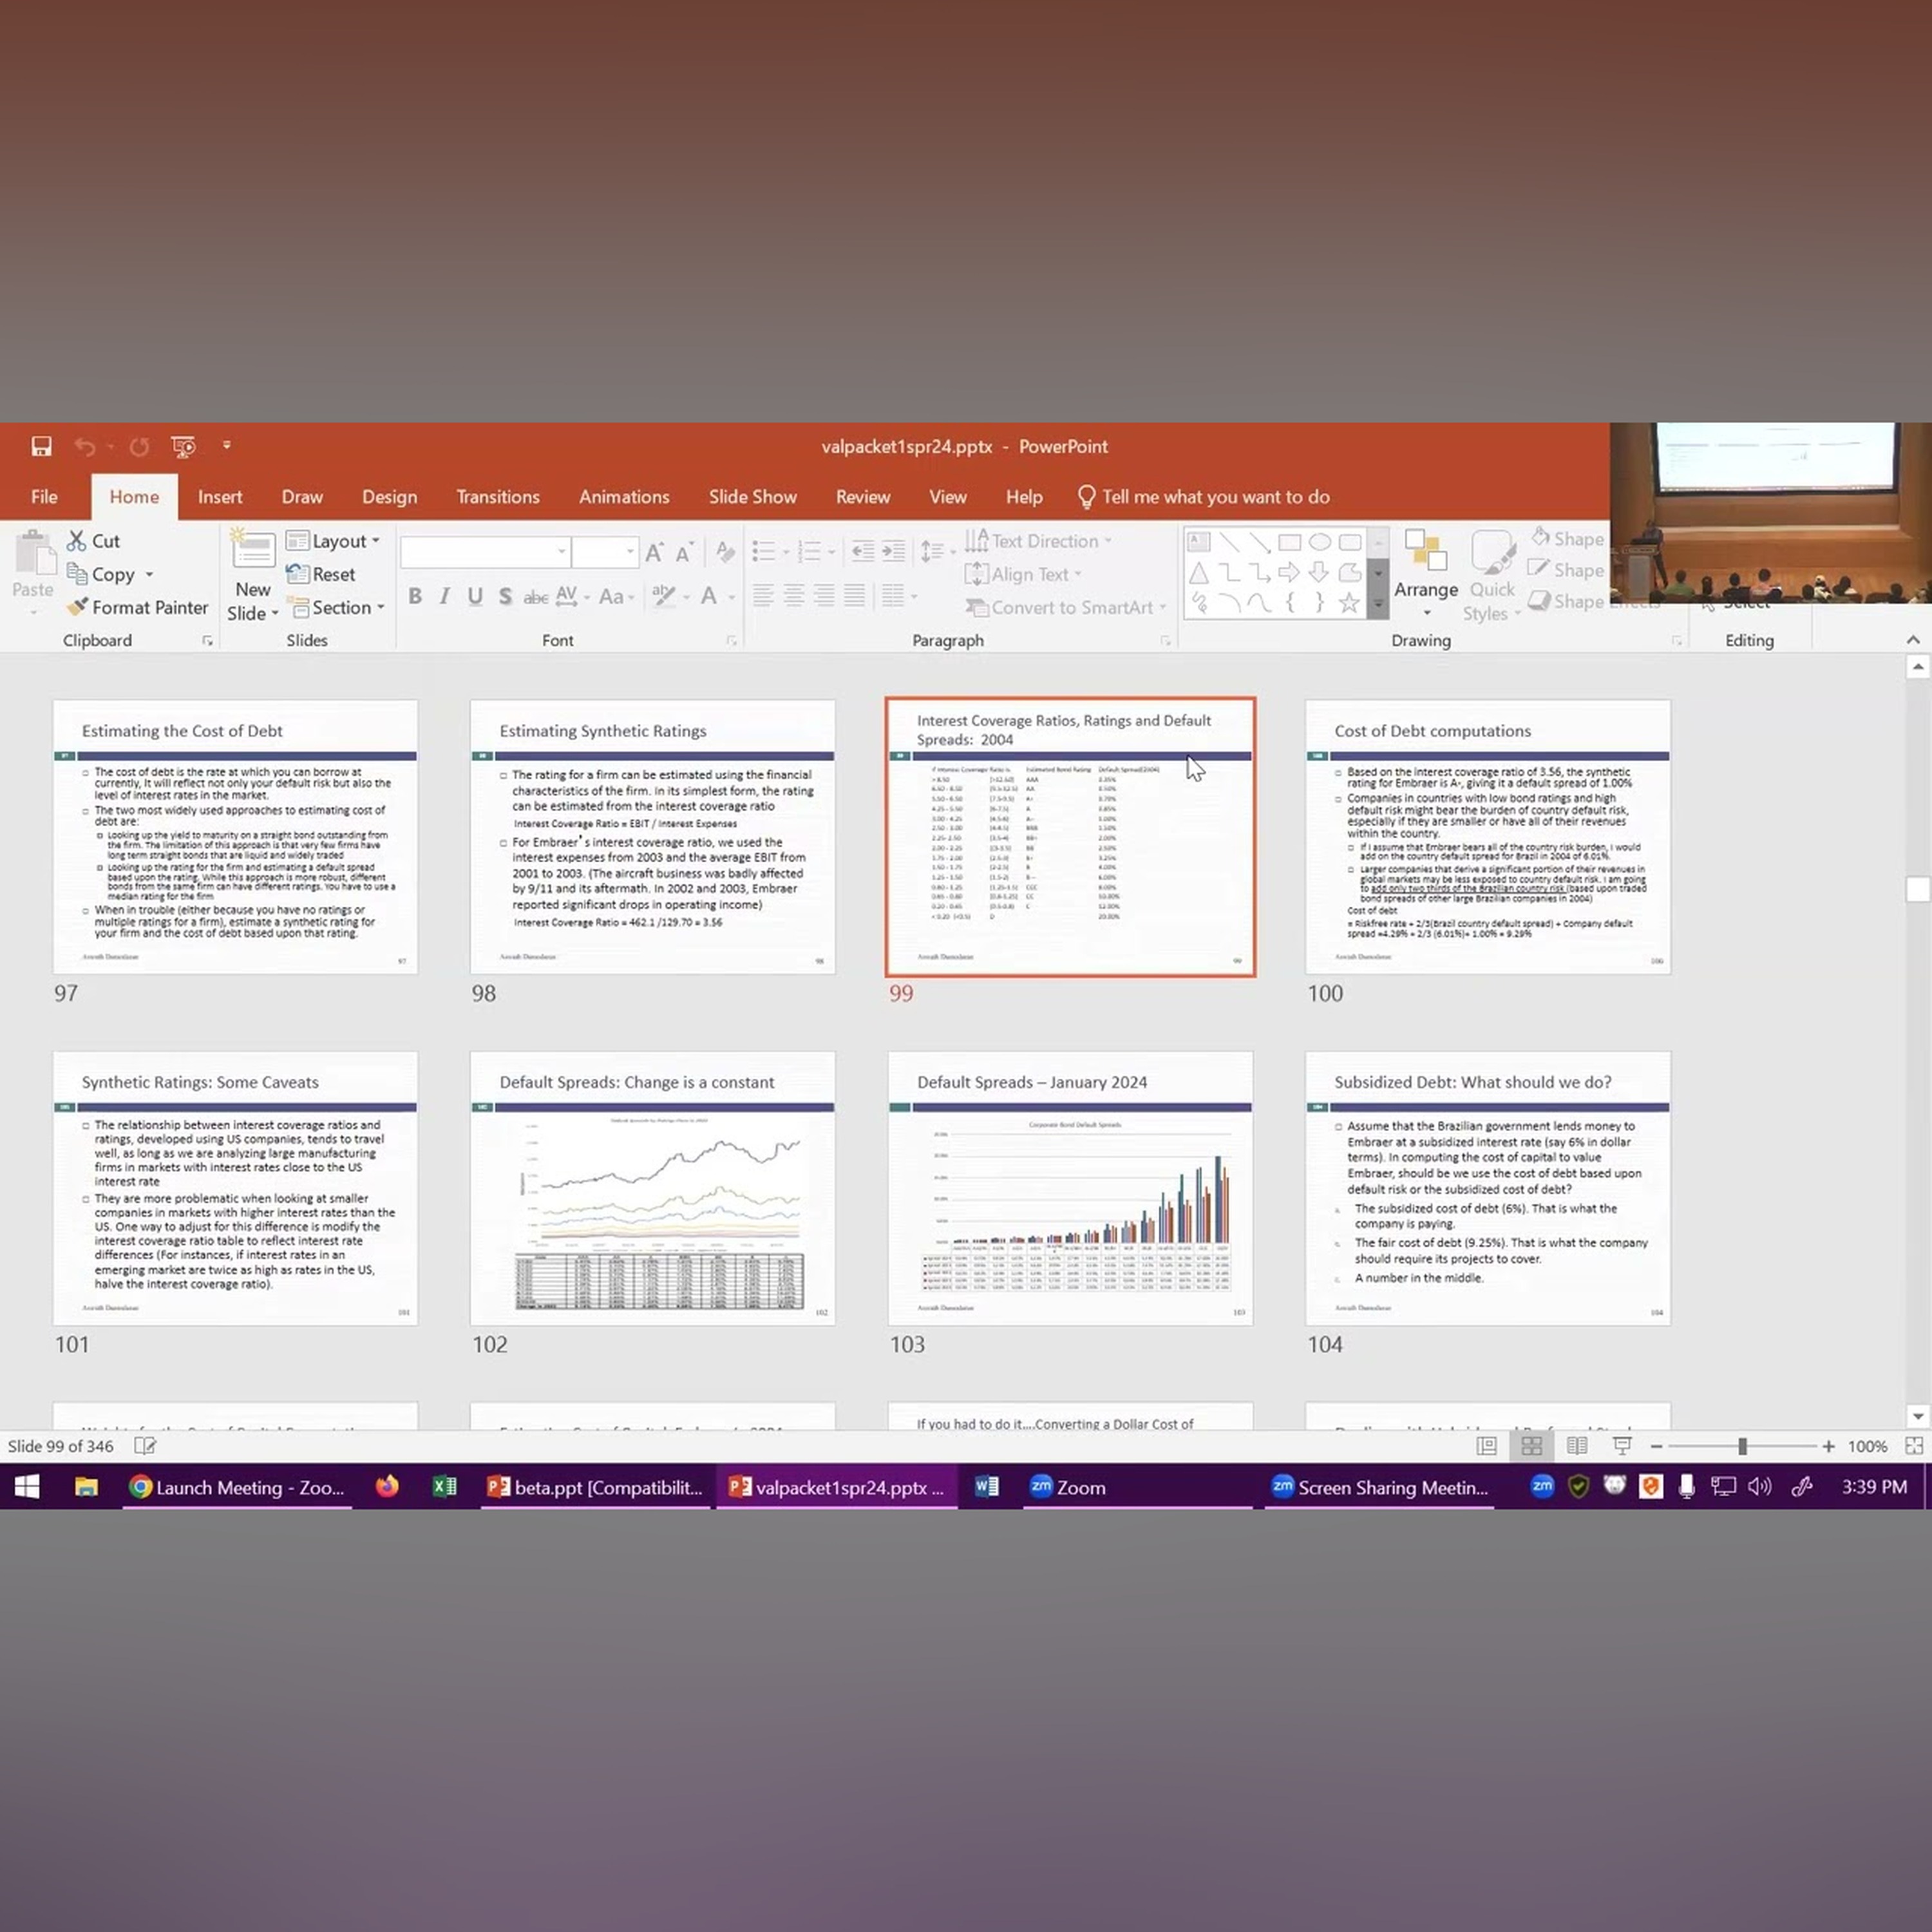Switch to the Transitions tab
The height and width of the screenshot is (1932, 1932).
(498, 497)
